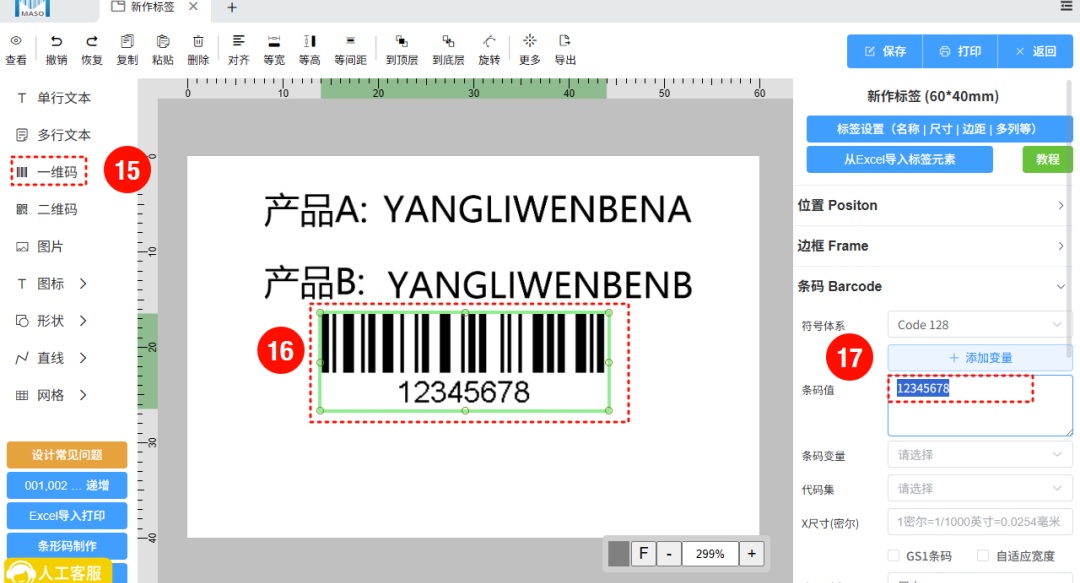Zoom out with the minus button

[x=669, y=553]
